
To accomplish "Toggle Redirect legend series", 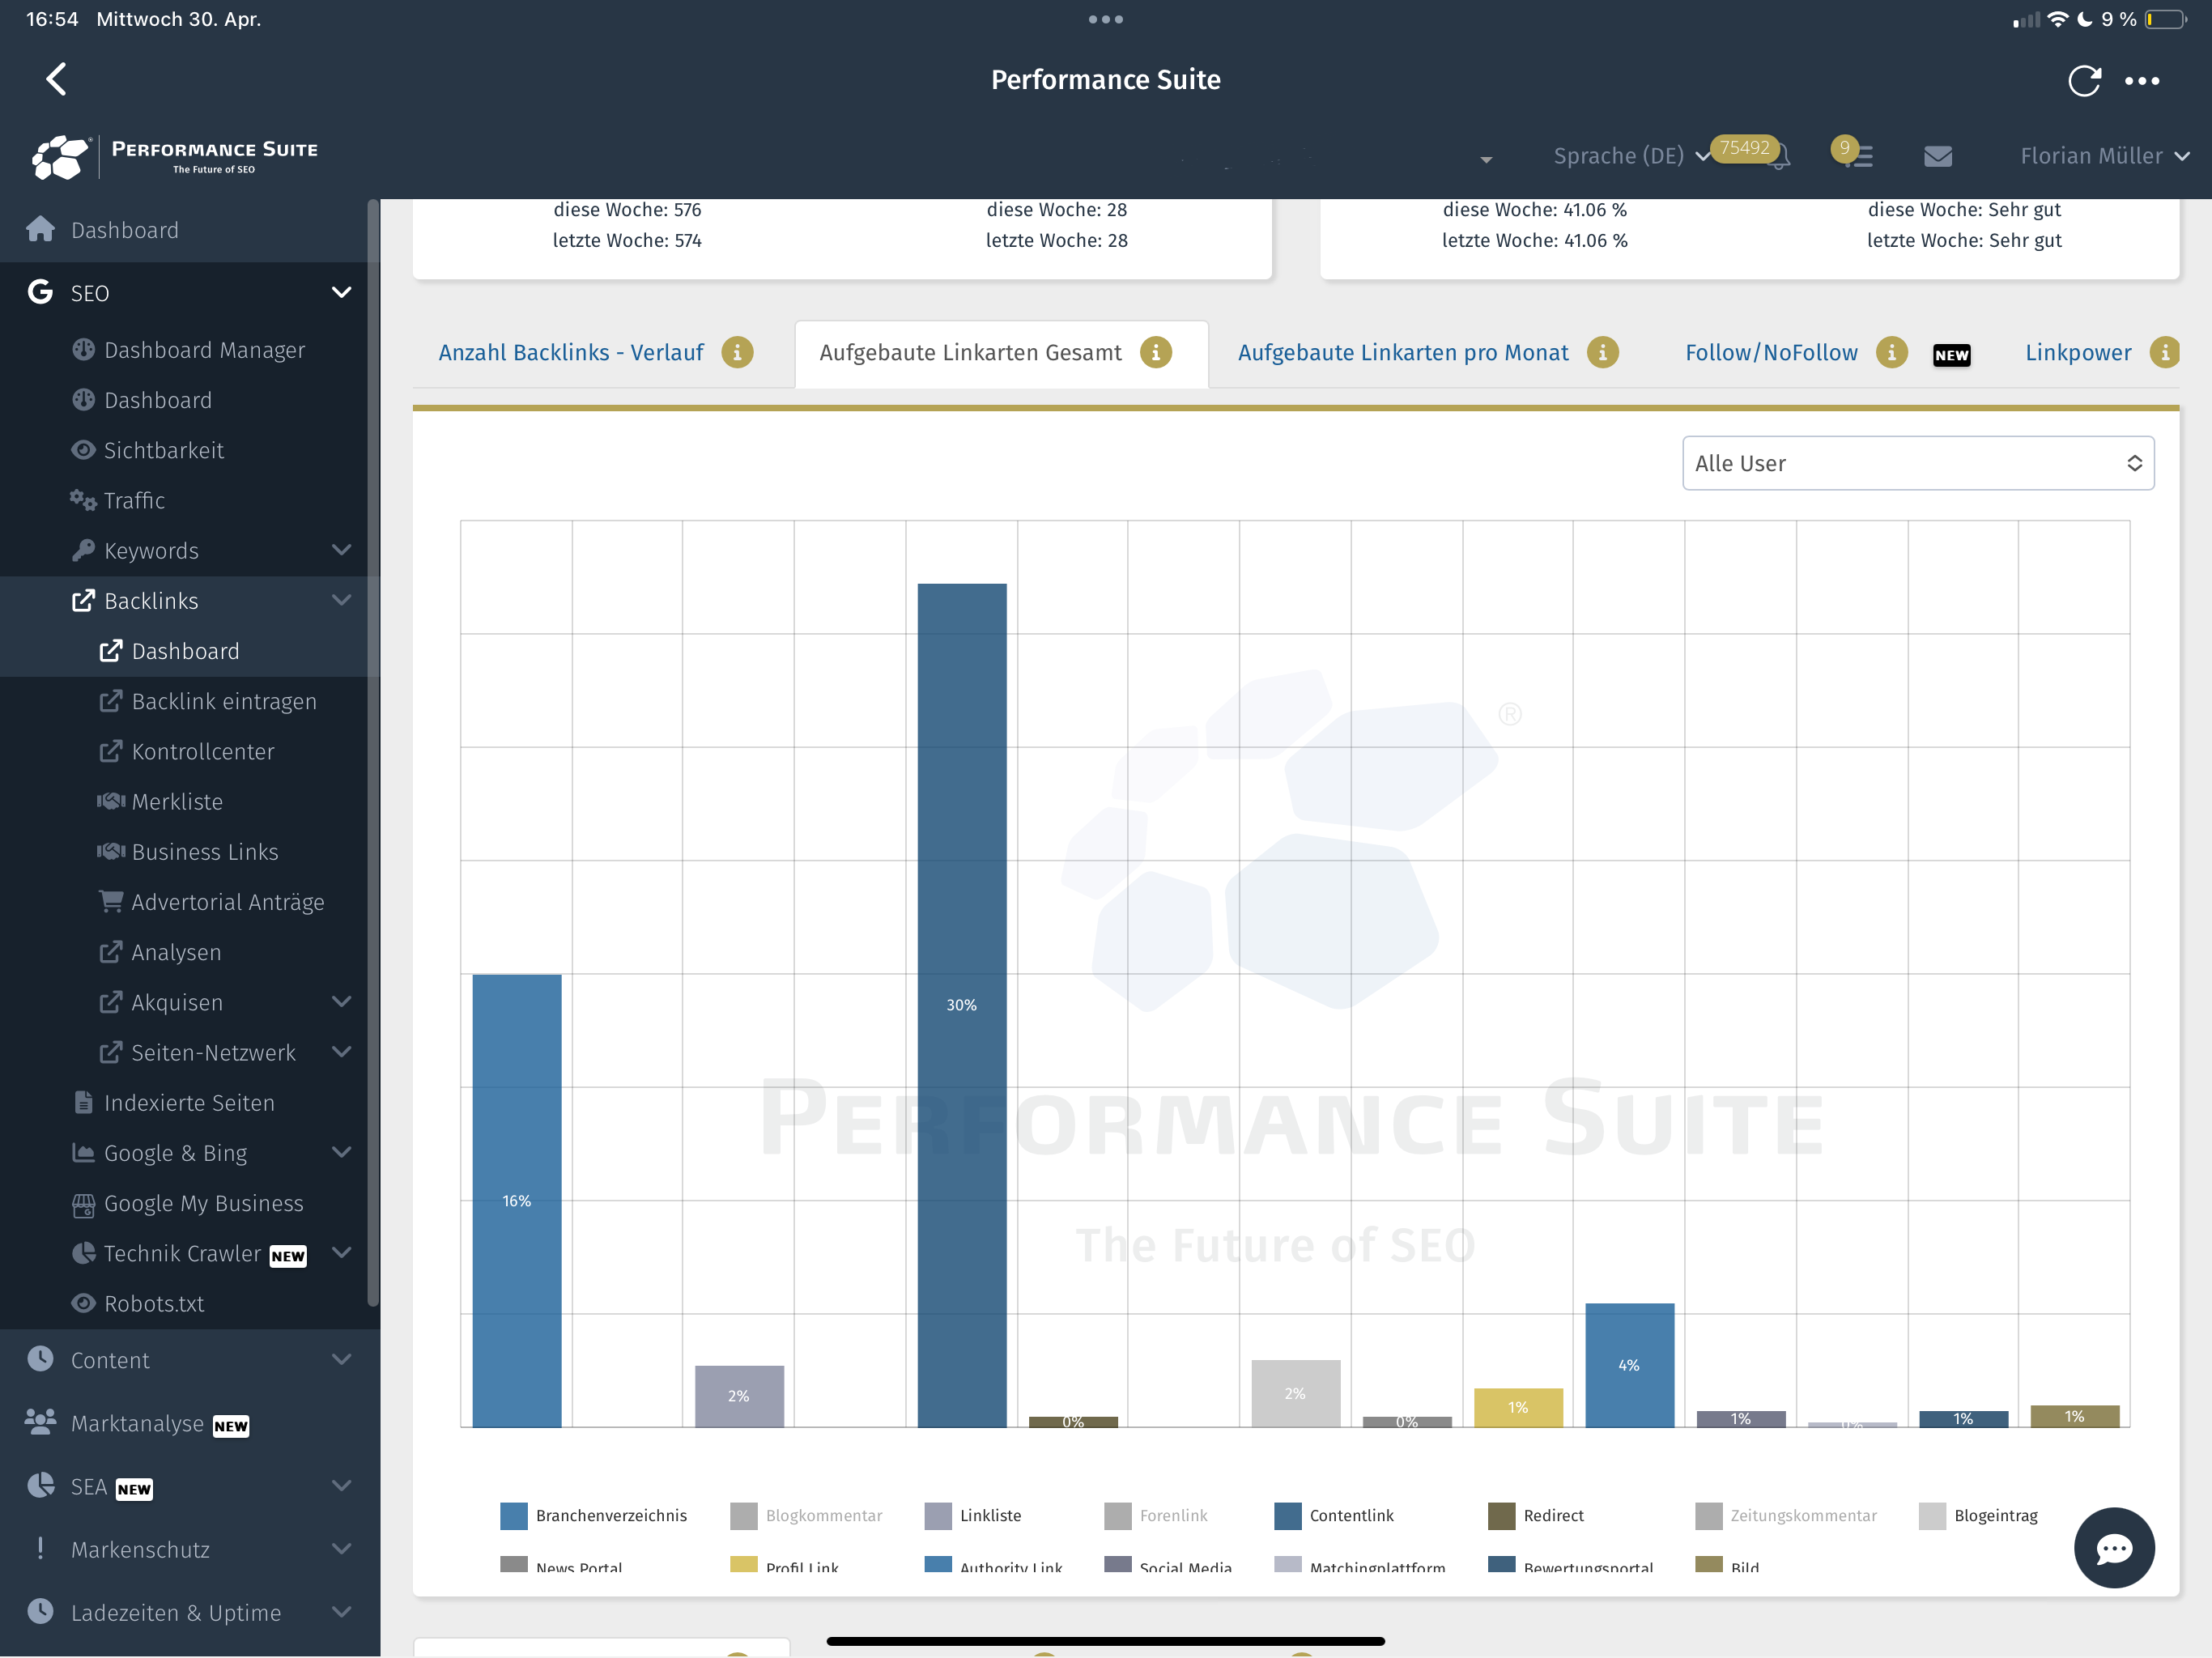I will tap(1536, 1515).
